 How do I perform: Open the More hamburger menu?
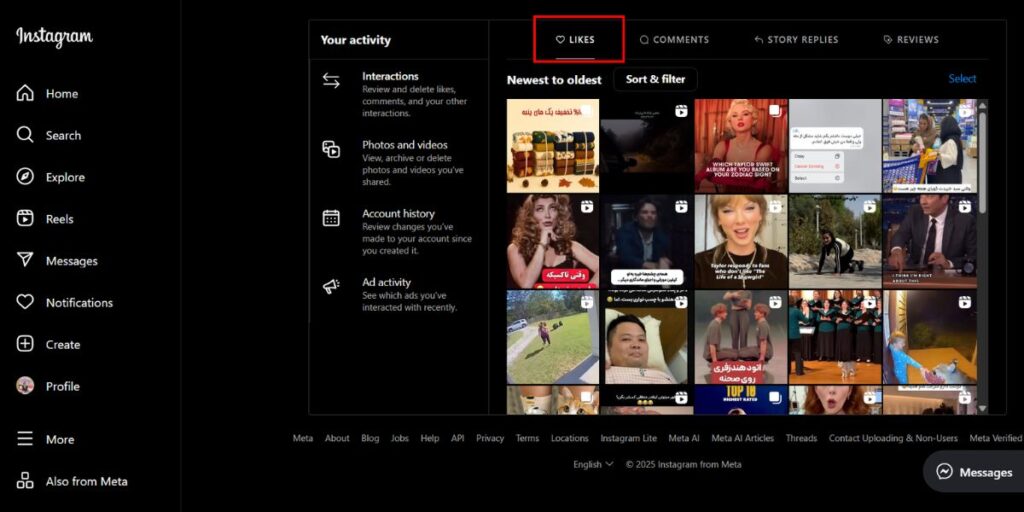(x=25, y=439)
